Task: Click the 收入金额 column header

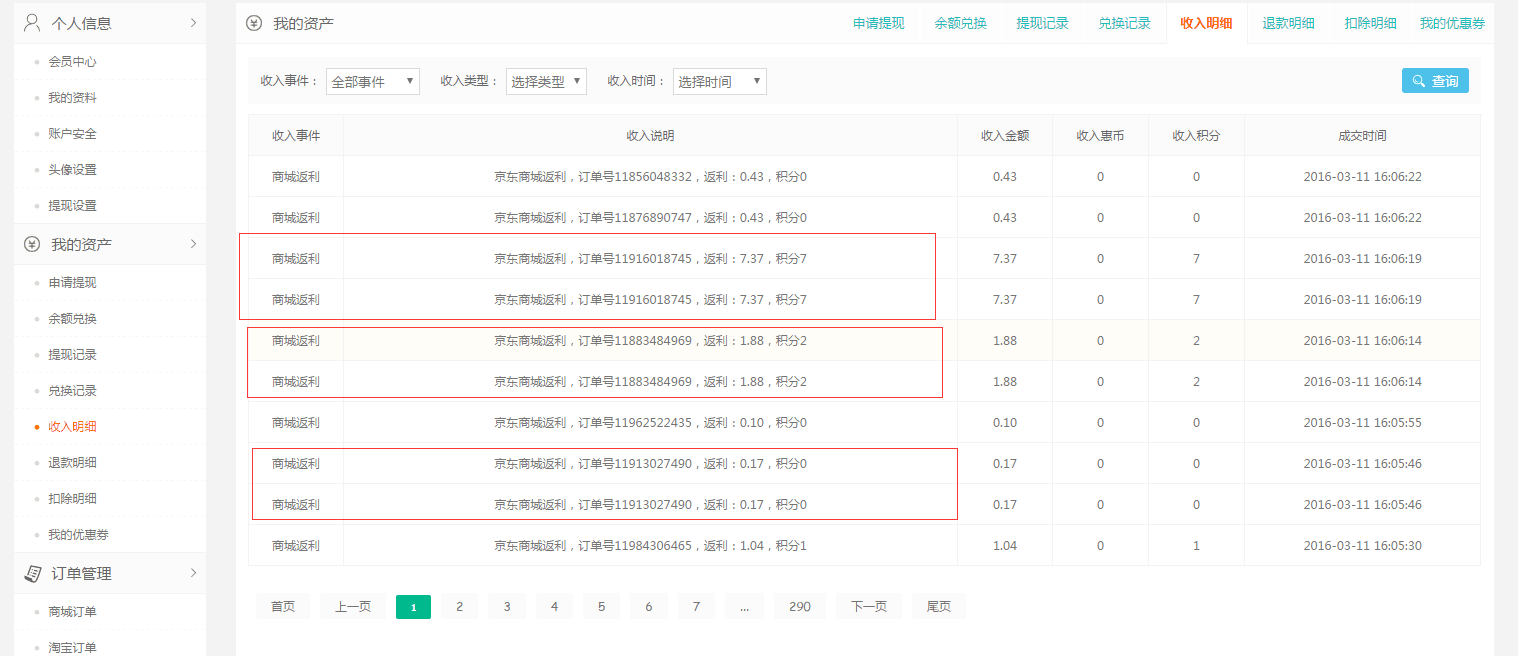Action: pyautogui.click(x=1005, y=135)
